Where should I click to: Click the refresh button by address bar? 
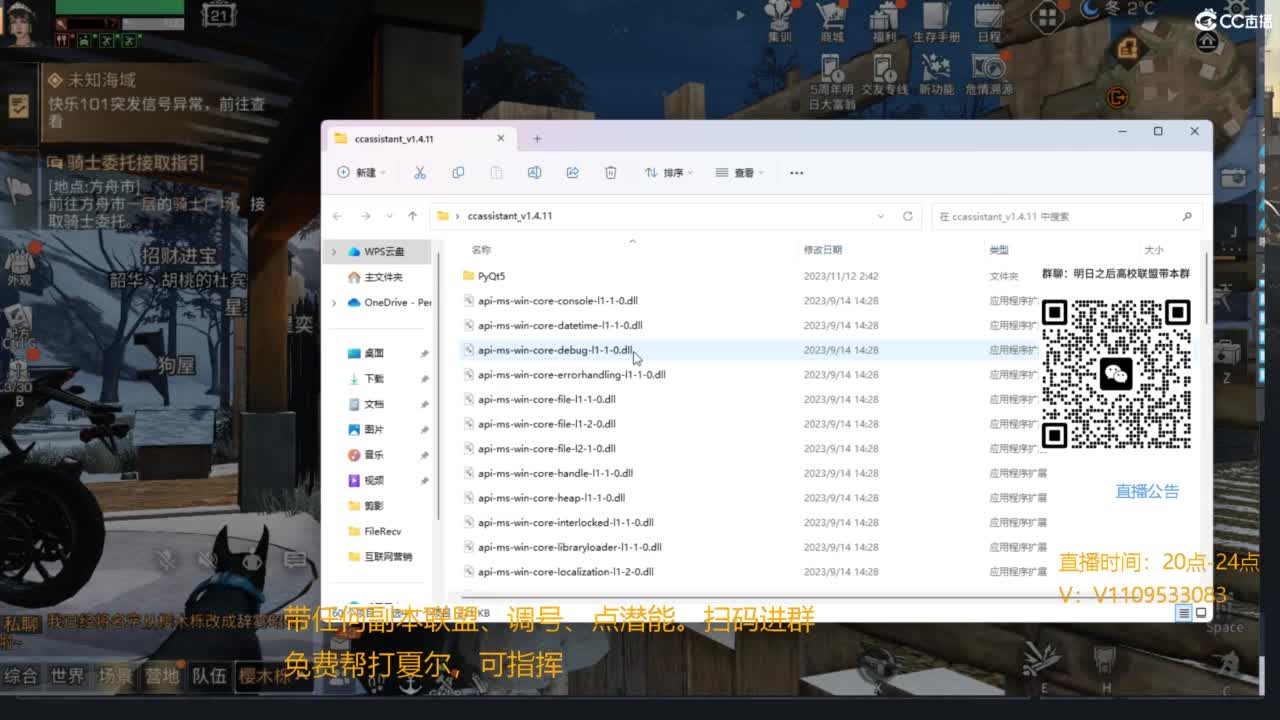907,216
